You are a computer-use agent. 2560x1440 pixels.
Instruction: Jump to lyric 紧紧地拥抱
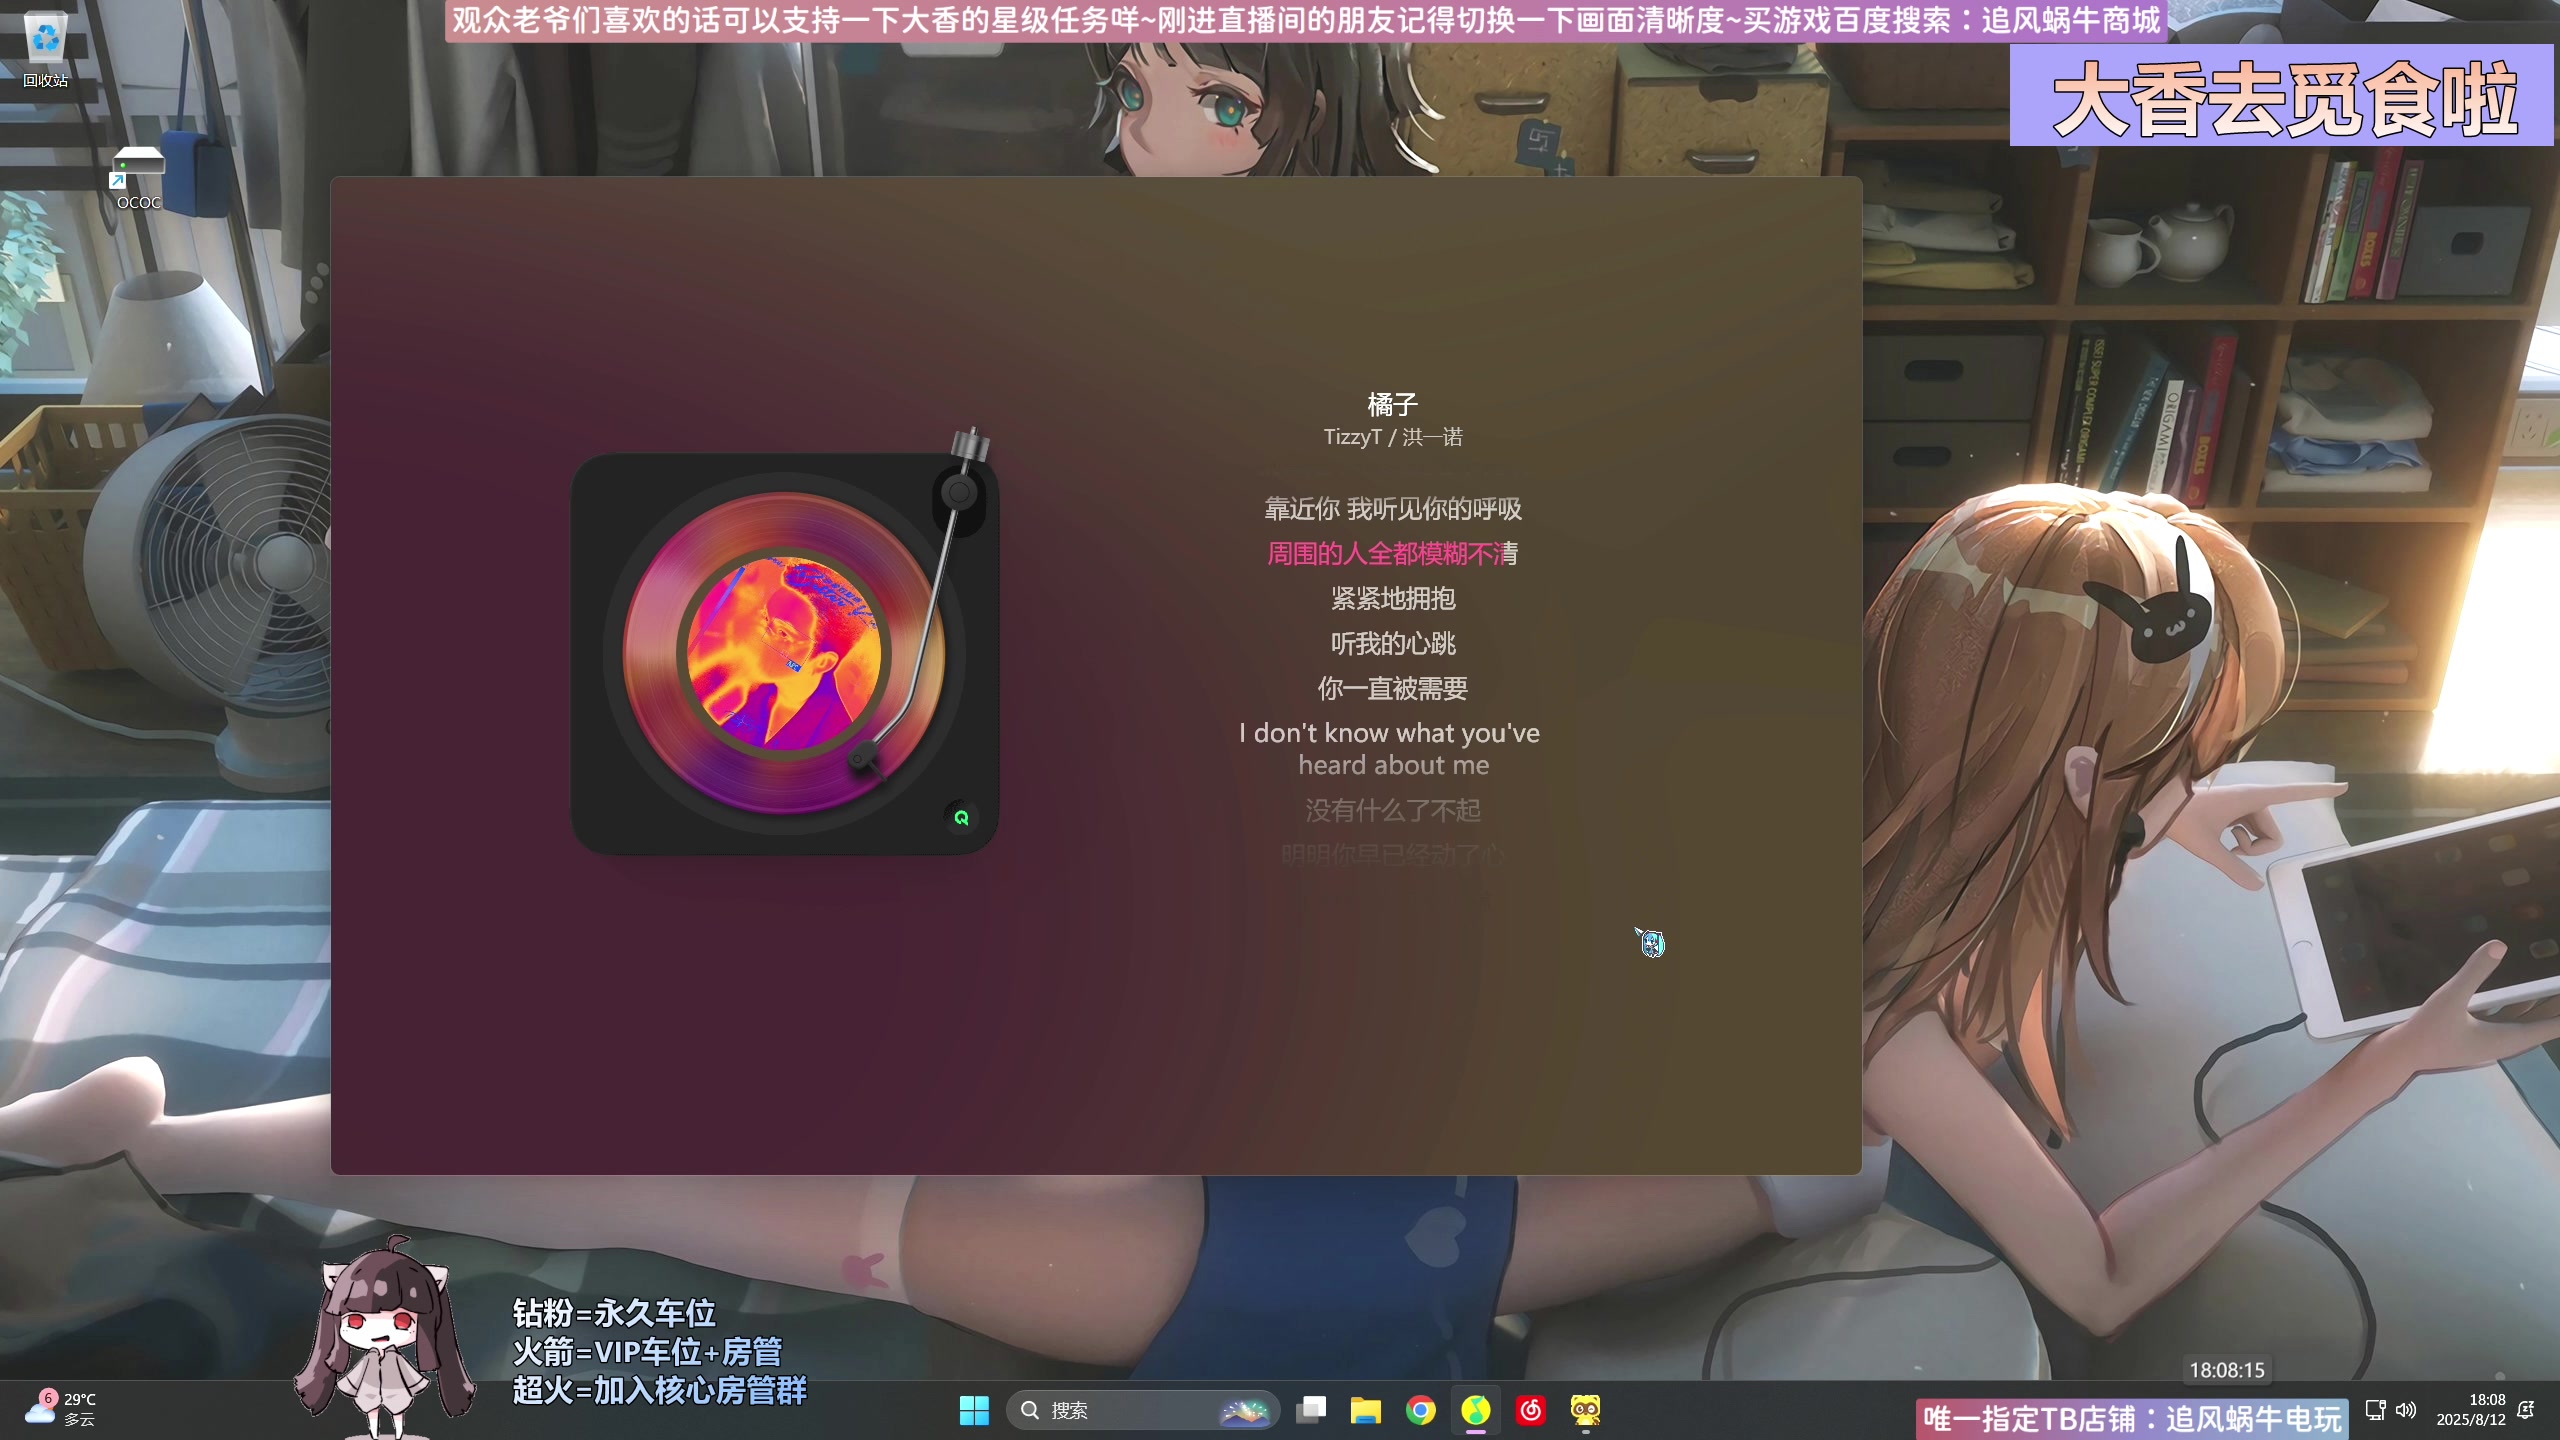tap(1393, 599)
